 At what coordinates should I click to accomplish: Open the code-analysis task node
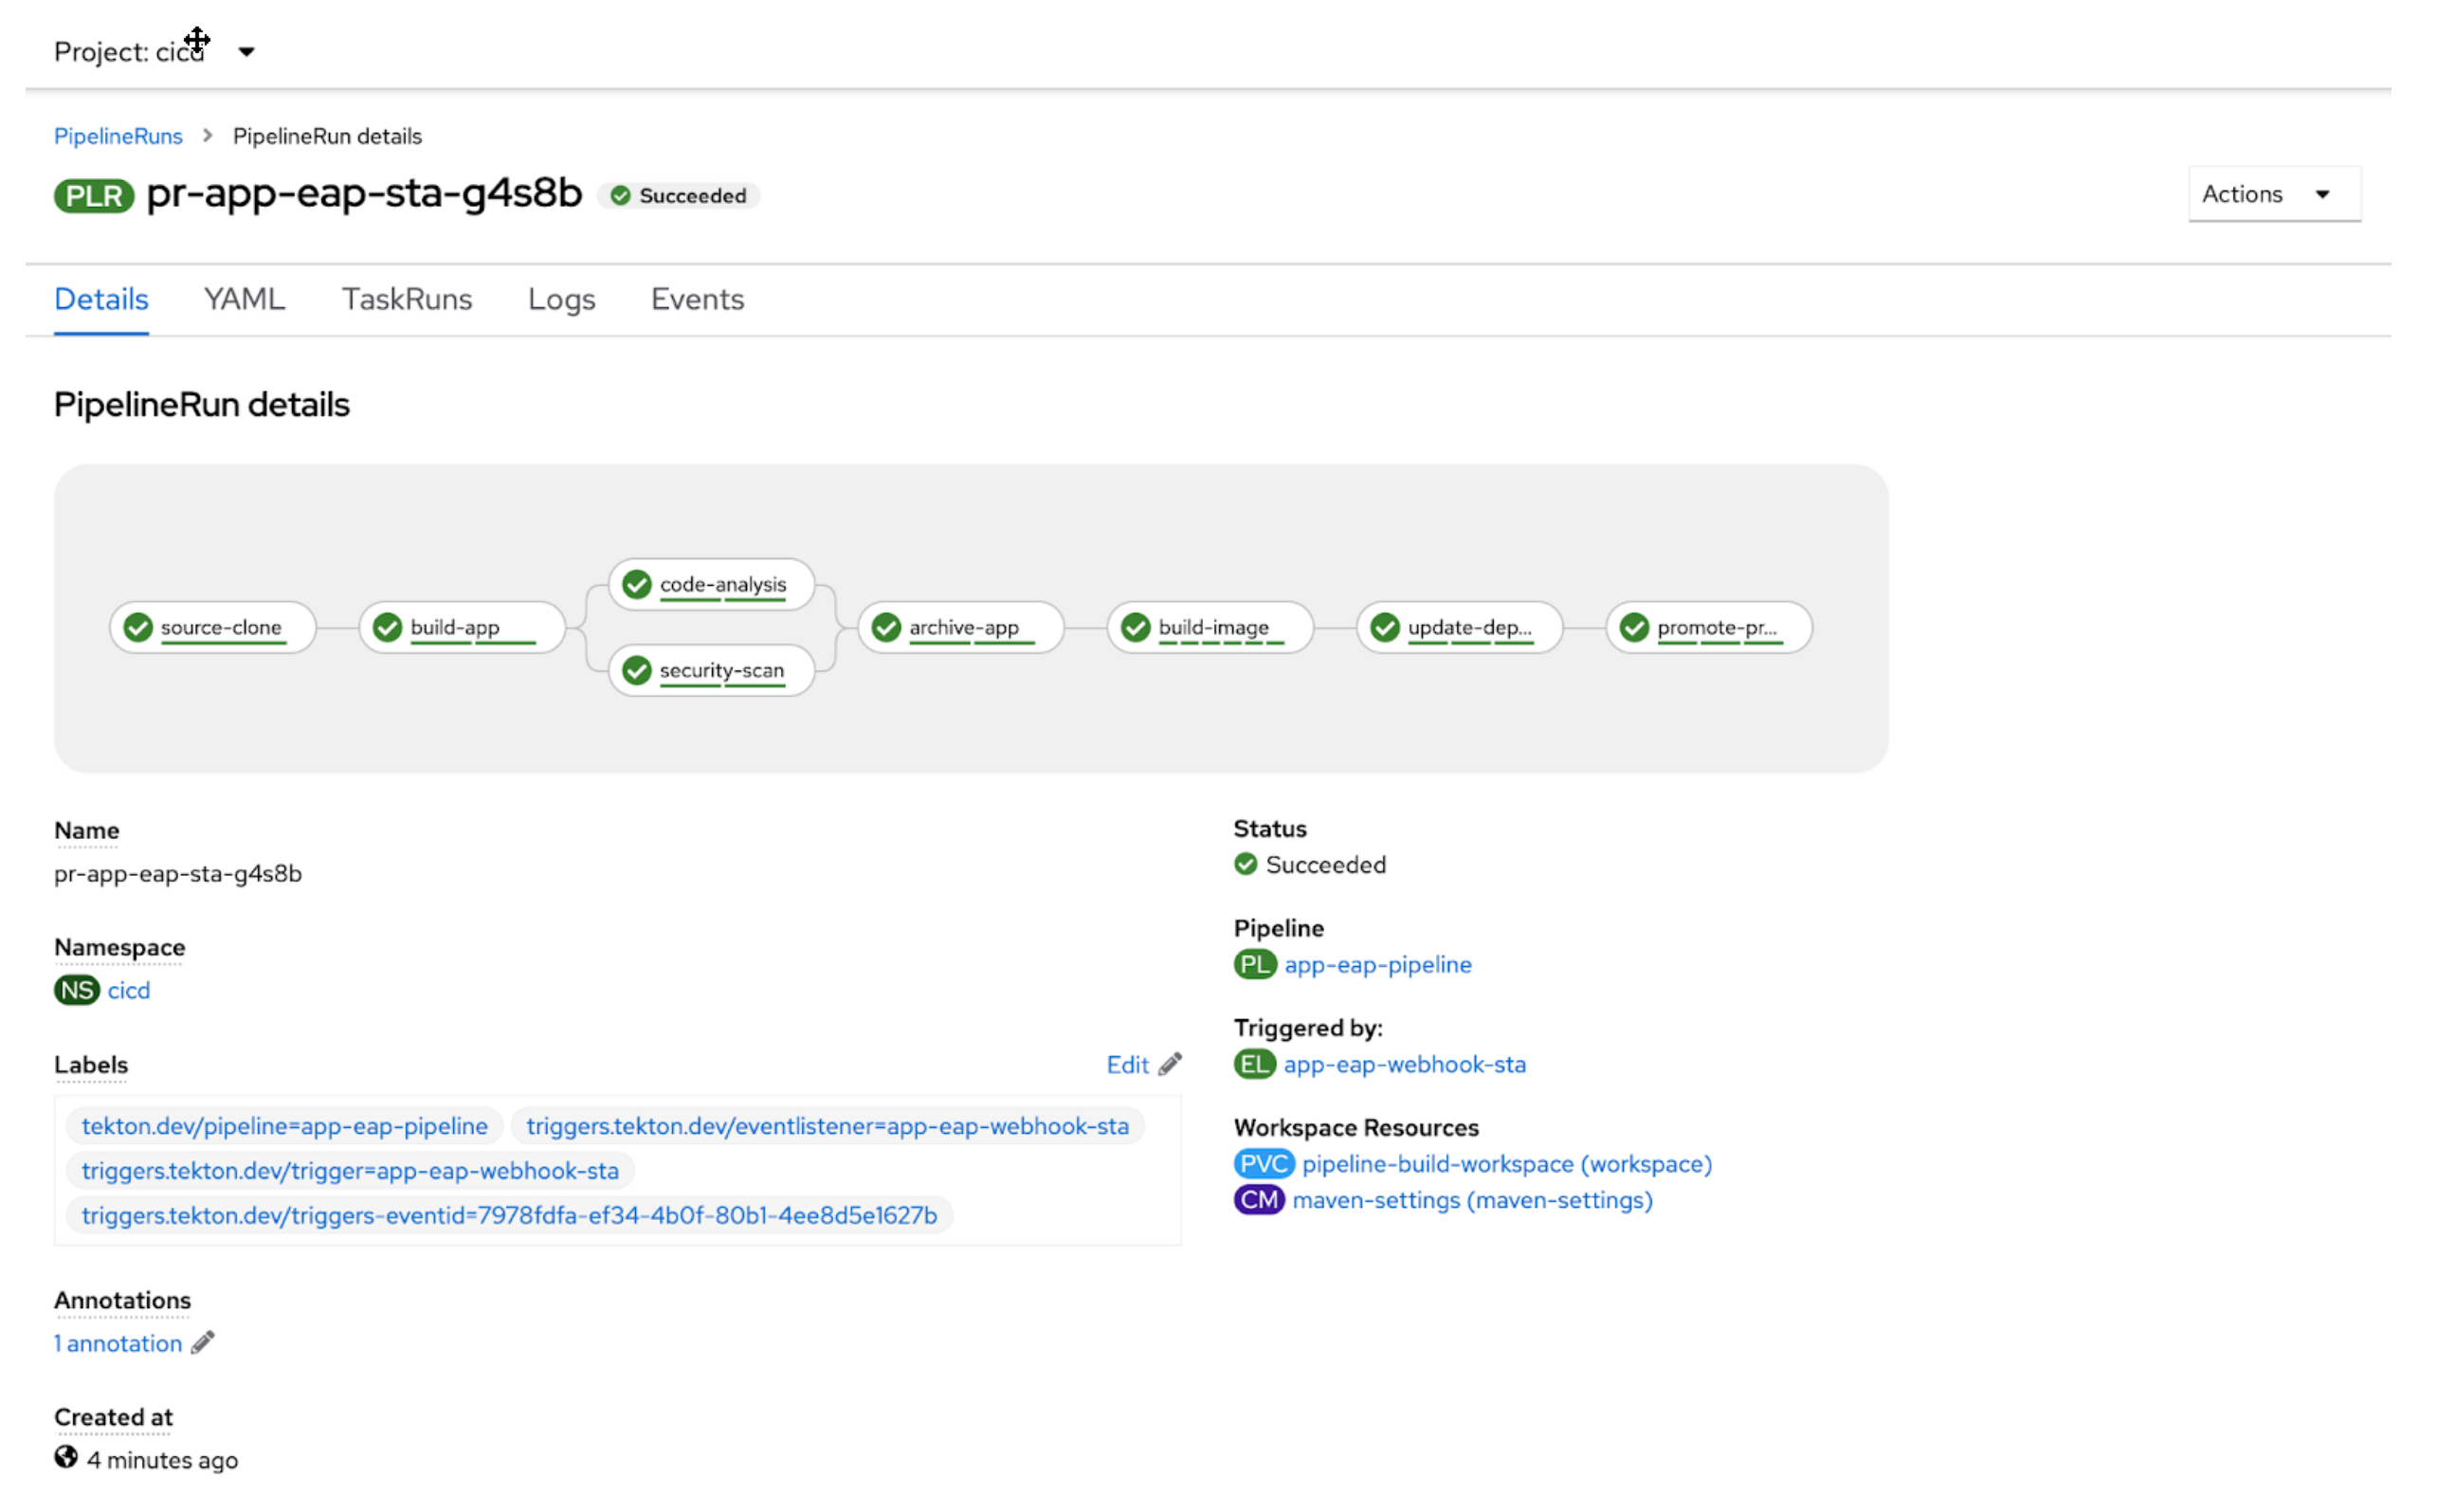[711, 584]
